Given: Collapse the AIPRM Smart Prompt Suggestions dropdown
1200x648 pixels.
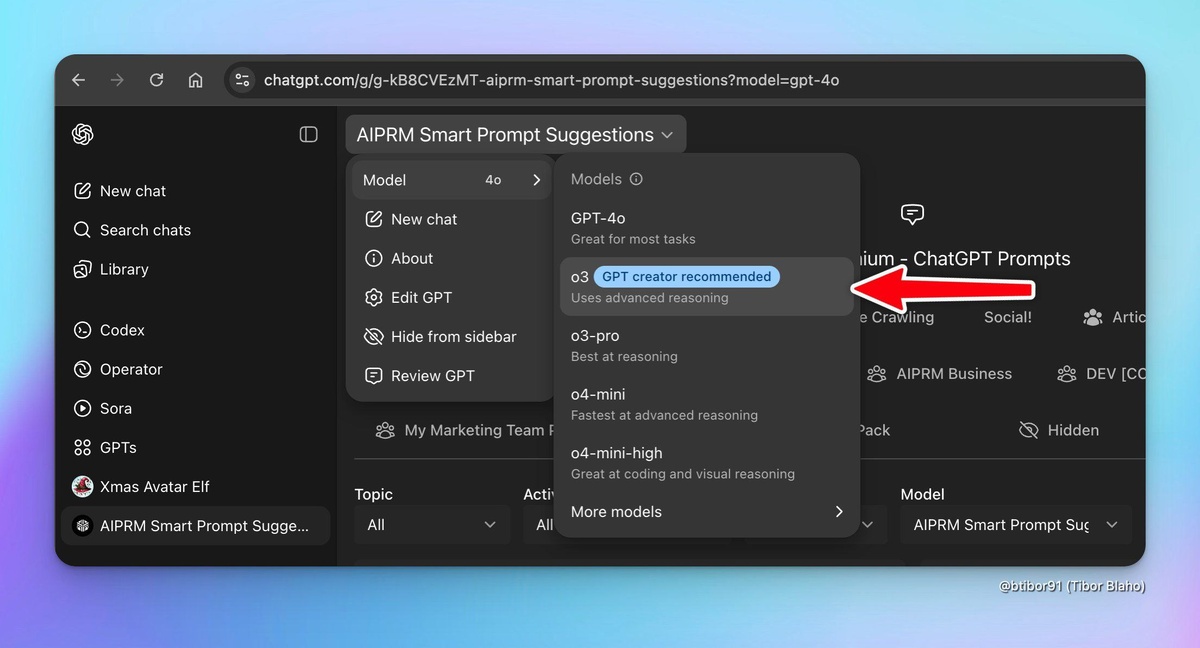Looking at the screenshot, I should tap(516, 135).
